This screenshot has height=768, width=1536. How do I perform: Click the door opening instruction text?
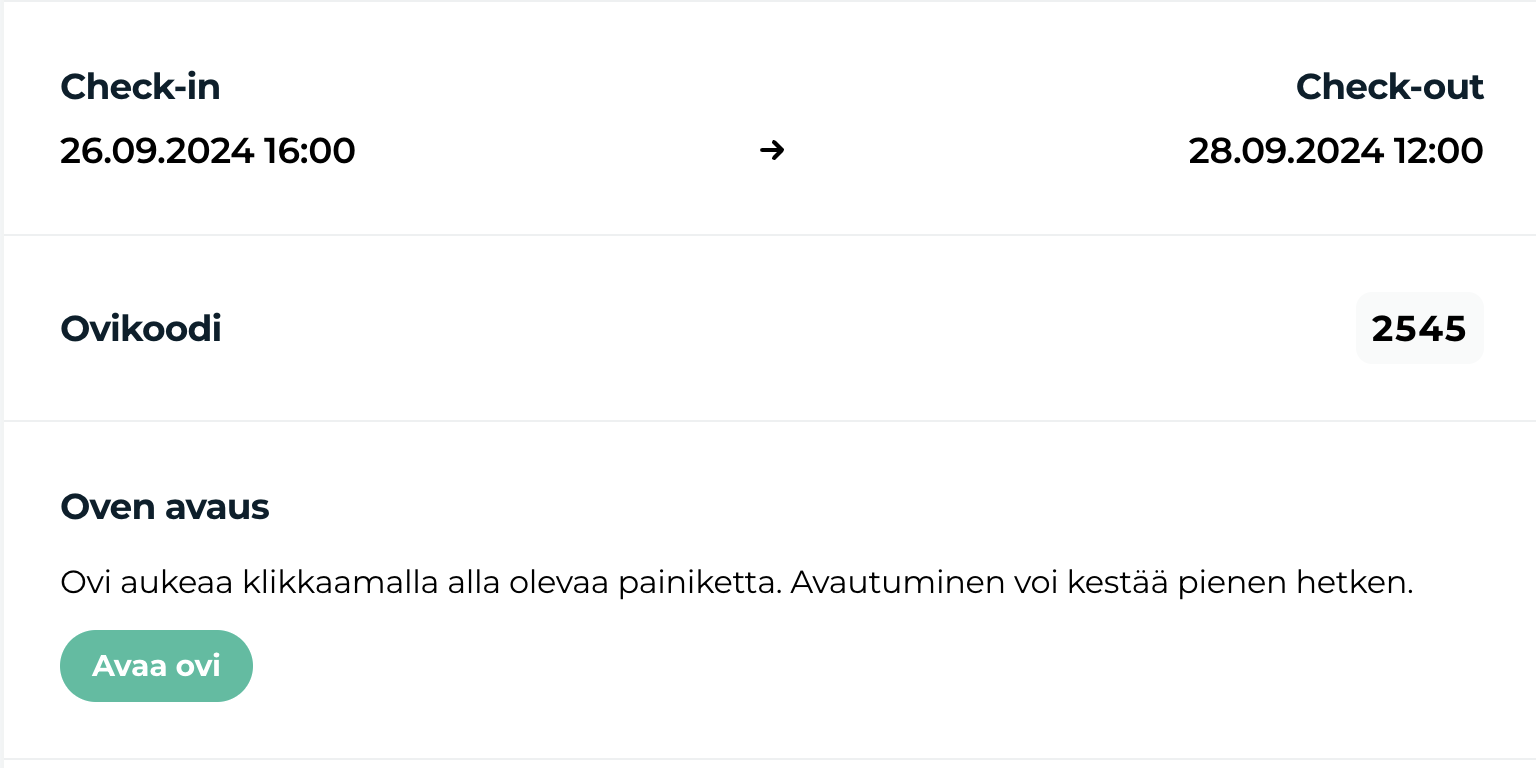(x=737, y=582)
